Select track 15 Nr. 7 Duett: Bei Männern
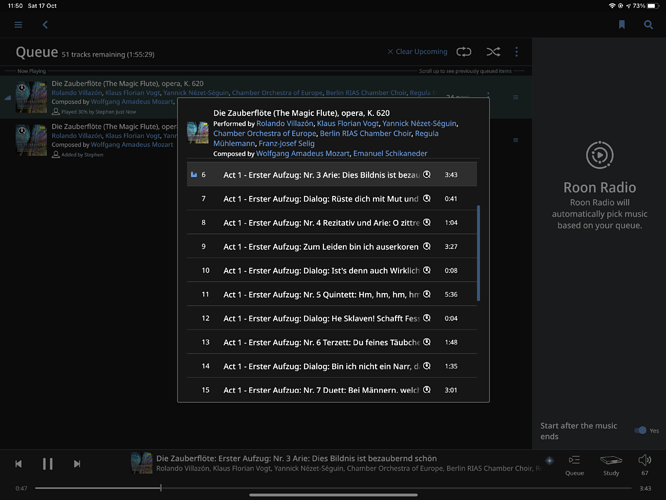666x500 pixels. (332, 390)
